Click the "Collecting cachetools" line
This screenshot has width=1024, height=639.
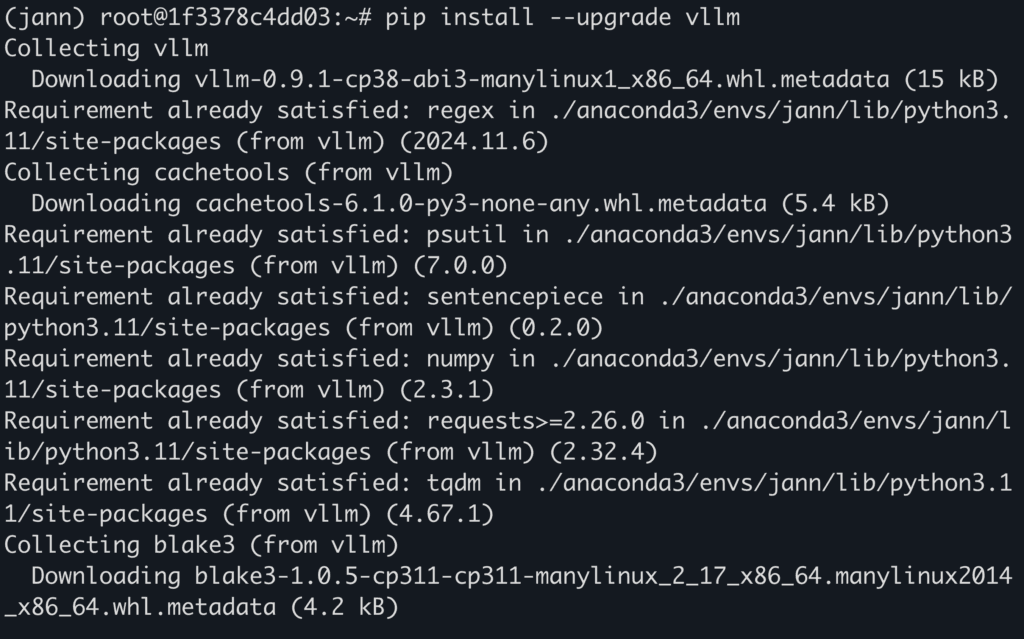click(228, 172)
